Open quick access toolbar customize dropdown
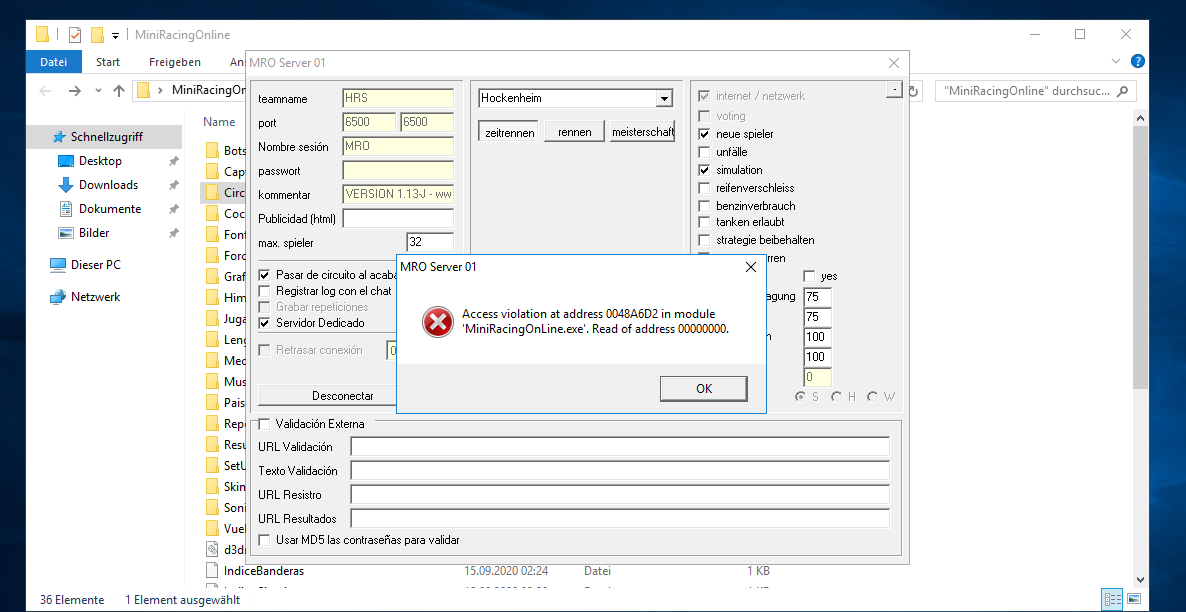This screenshot has width=1186, height=612. 116,35
